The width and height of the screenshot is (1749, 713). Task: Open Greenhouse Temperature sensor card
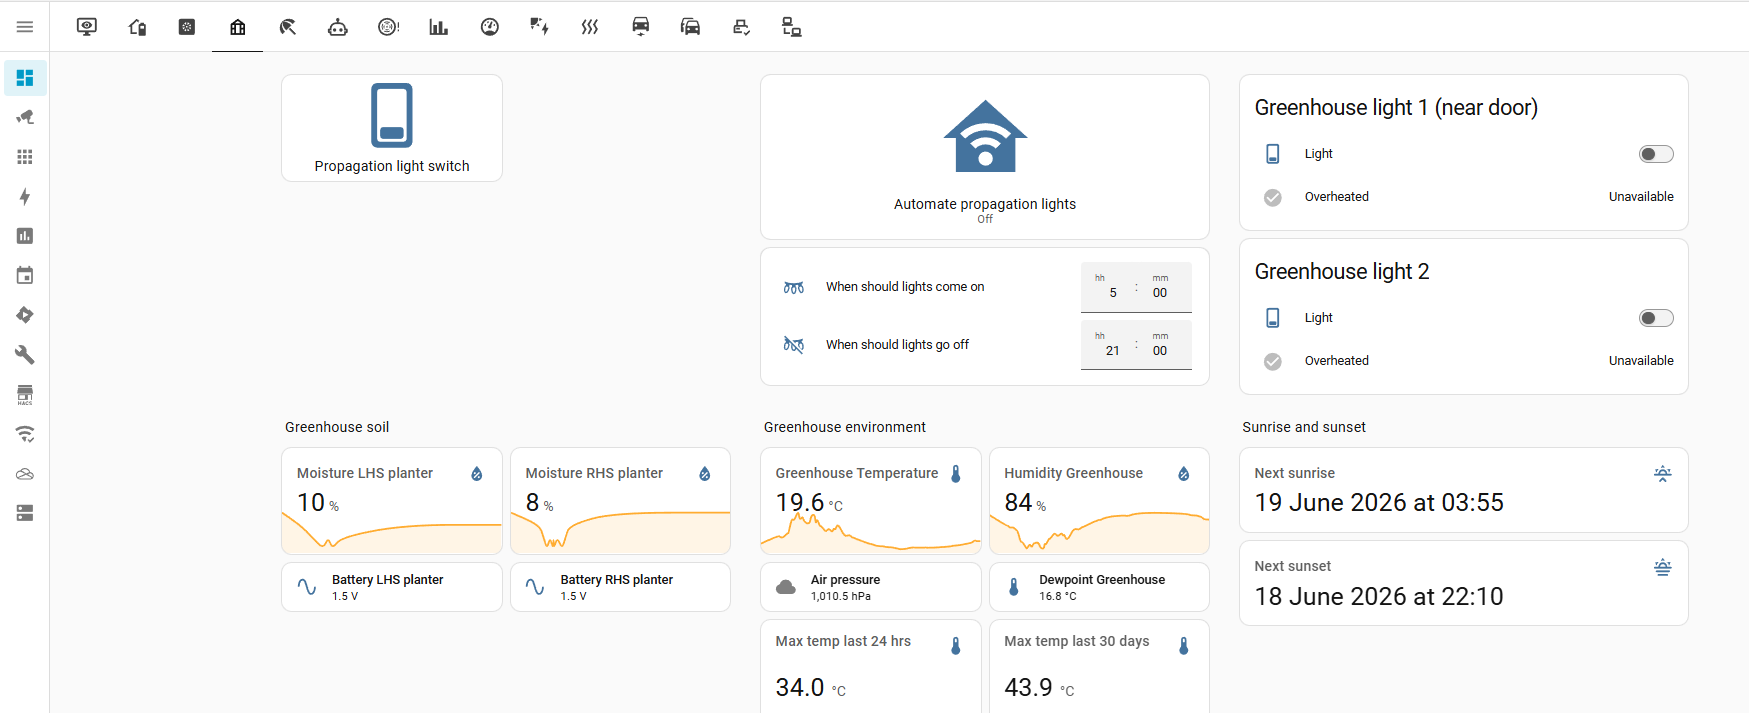(x=870, y=501)
